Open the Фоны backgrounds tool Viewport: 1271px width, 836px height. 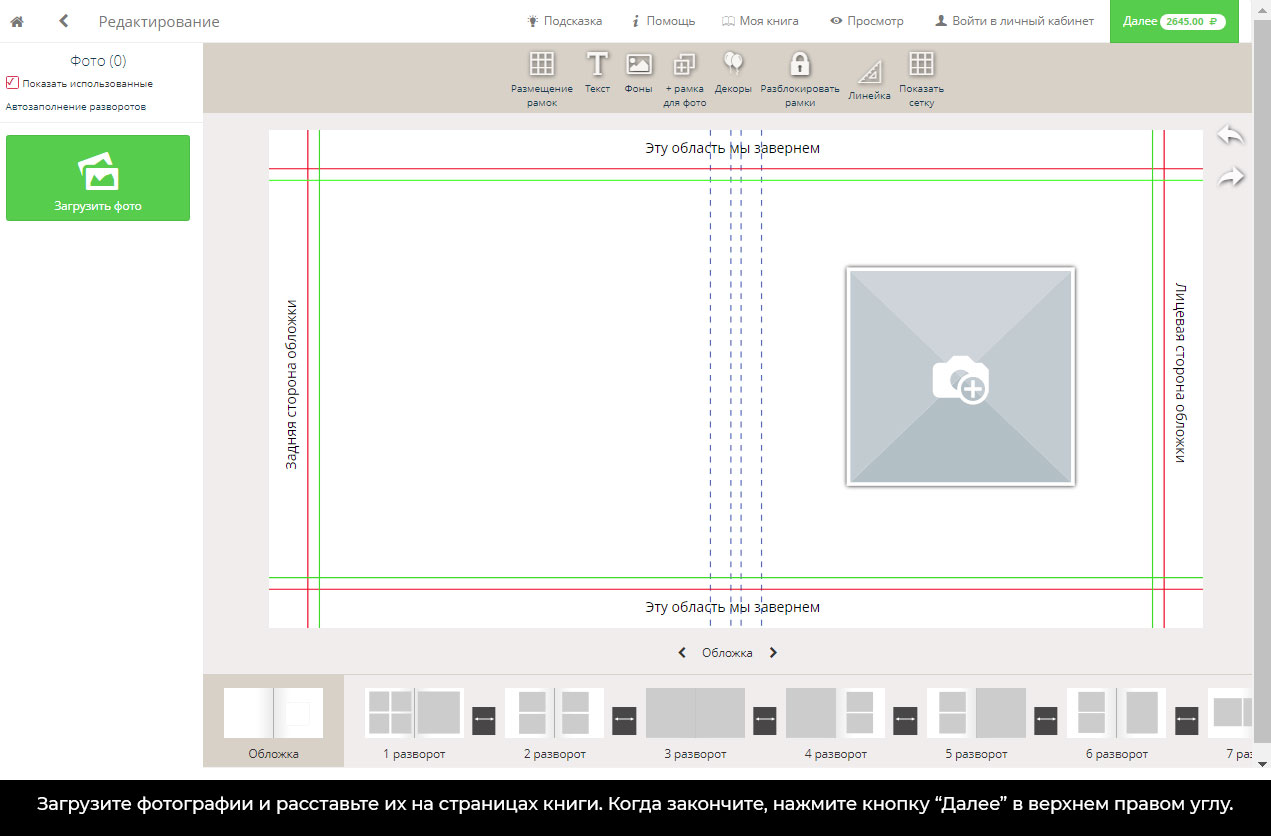point(639,66)
